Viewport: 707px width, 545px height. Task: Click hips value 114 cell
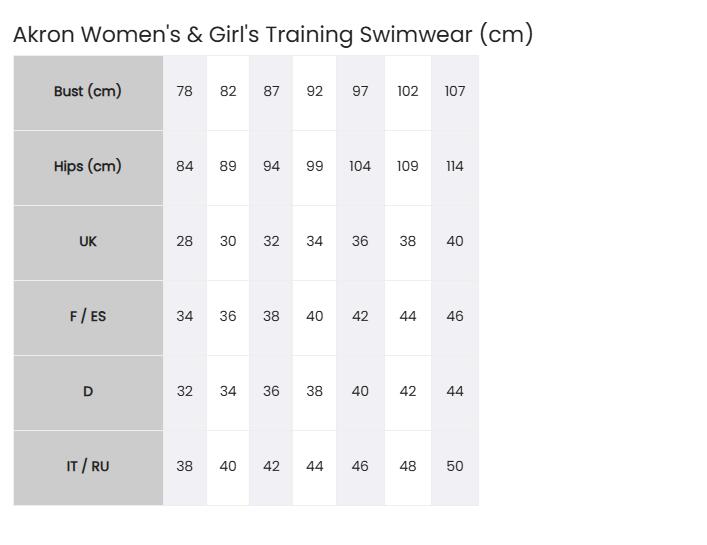click(455, 168)
